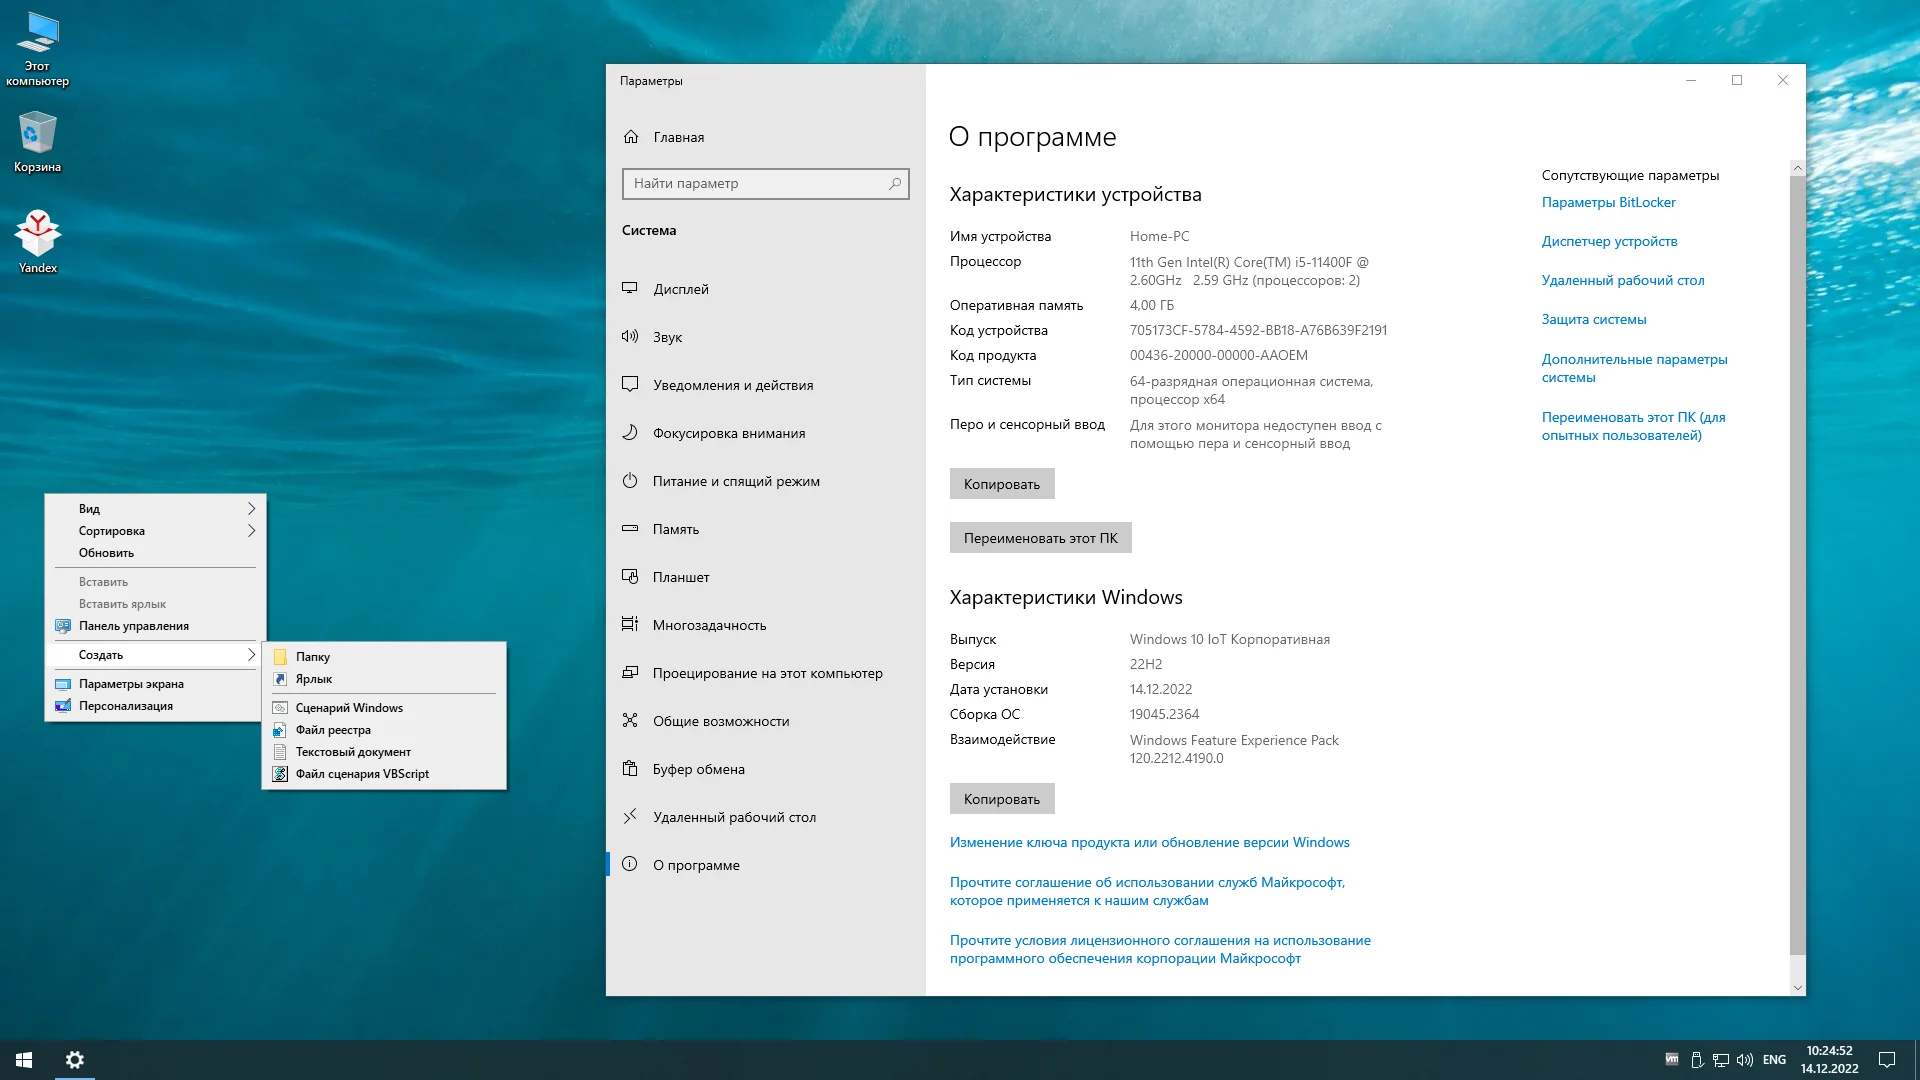Create new Текстовый документ from submenu
Screen dimensions: 1920x1080
[x=352, y=751]
